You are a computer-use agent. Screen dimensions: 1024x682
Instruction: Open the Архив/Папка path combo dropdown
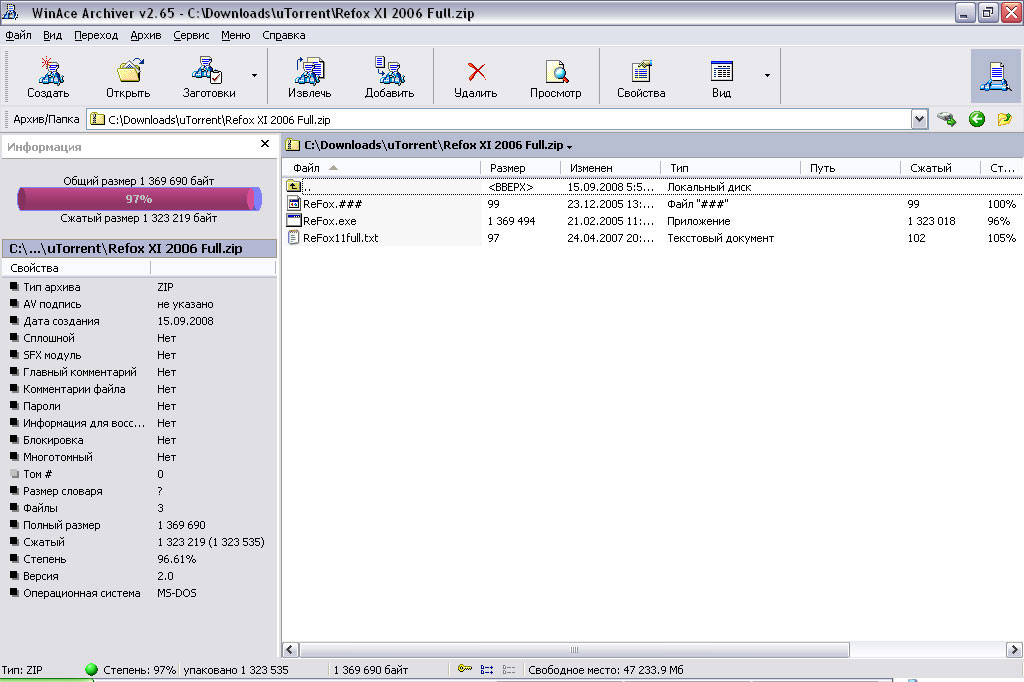pos(920,119)
